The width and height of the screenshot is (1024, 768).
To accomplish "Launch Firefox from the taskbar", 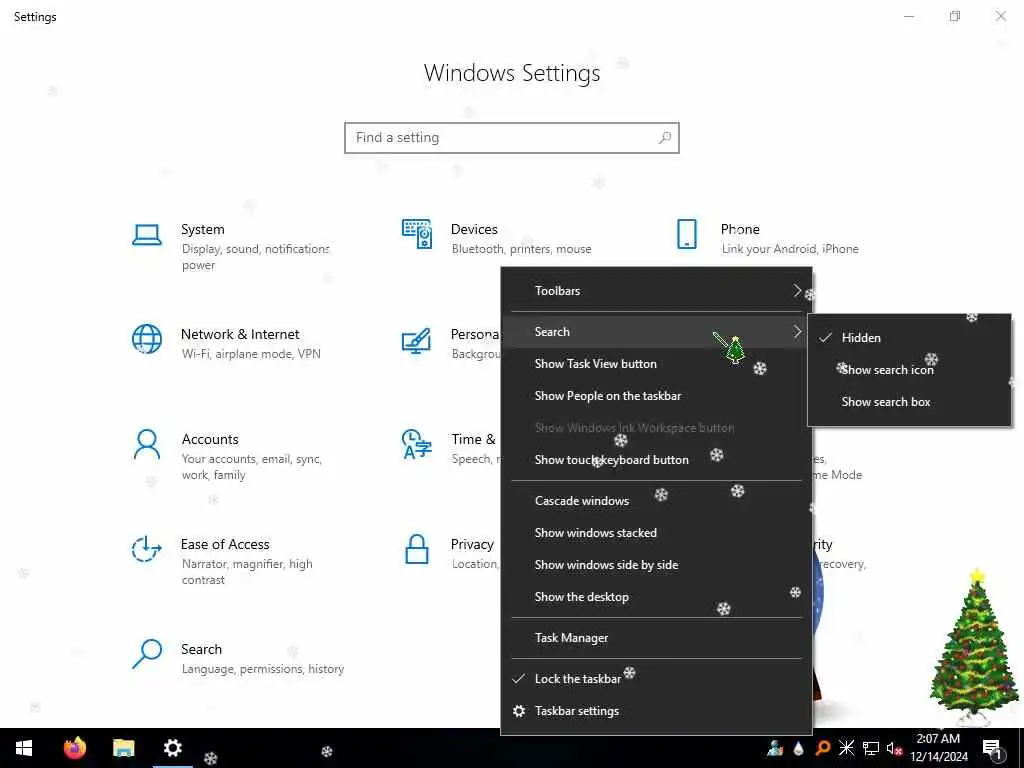I will coord(74,748).
